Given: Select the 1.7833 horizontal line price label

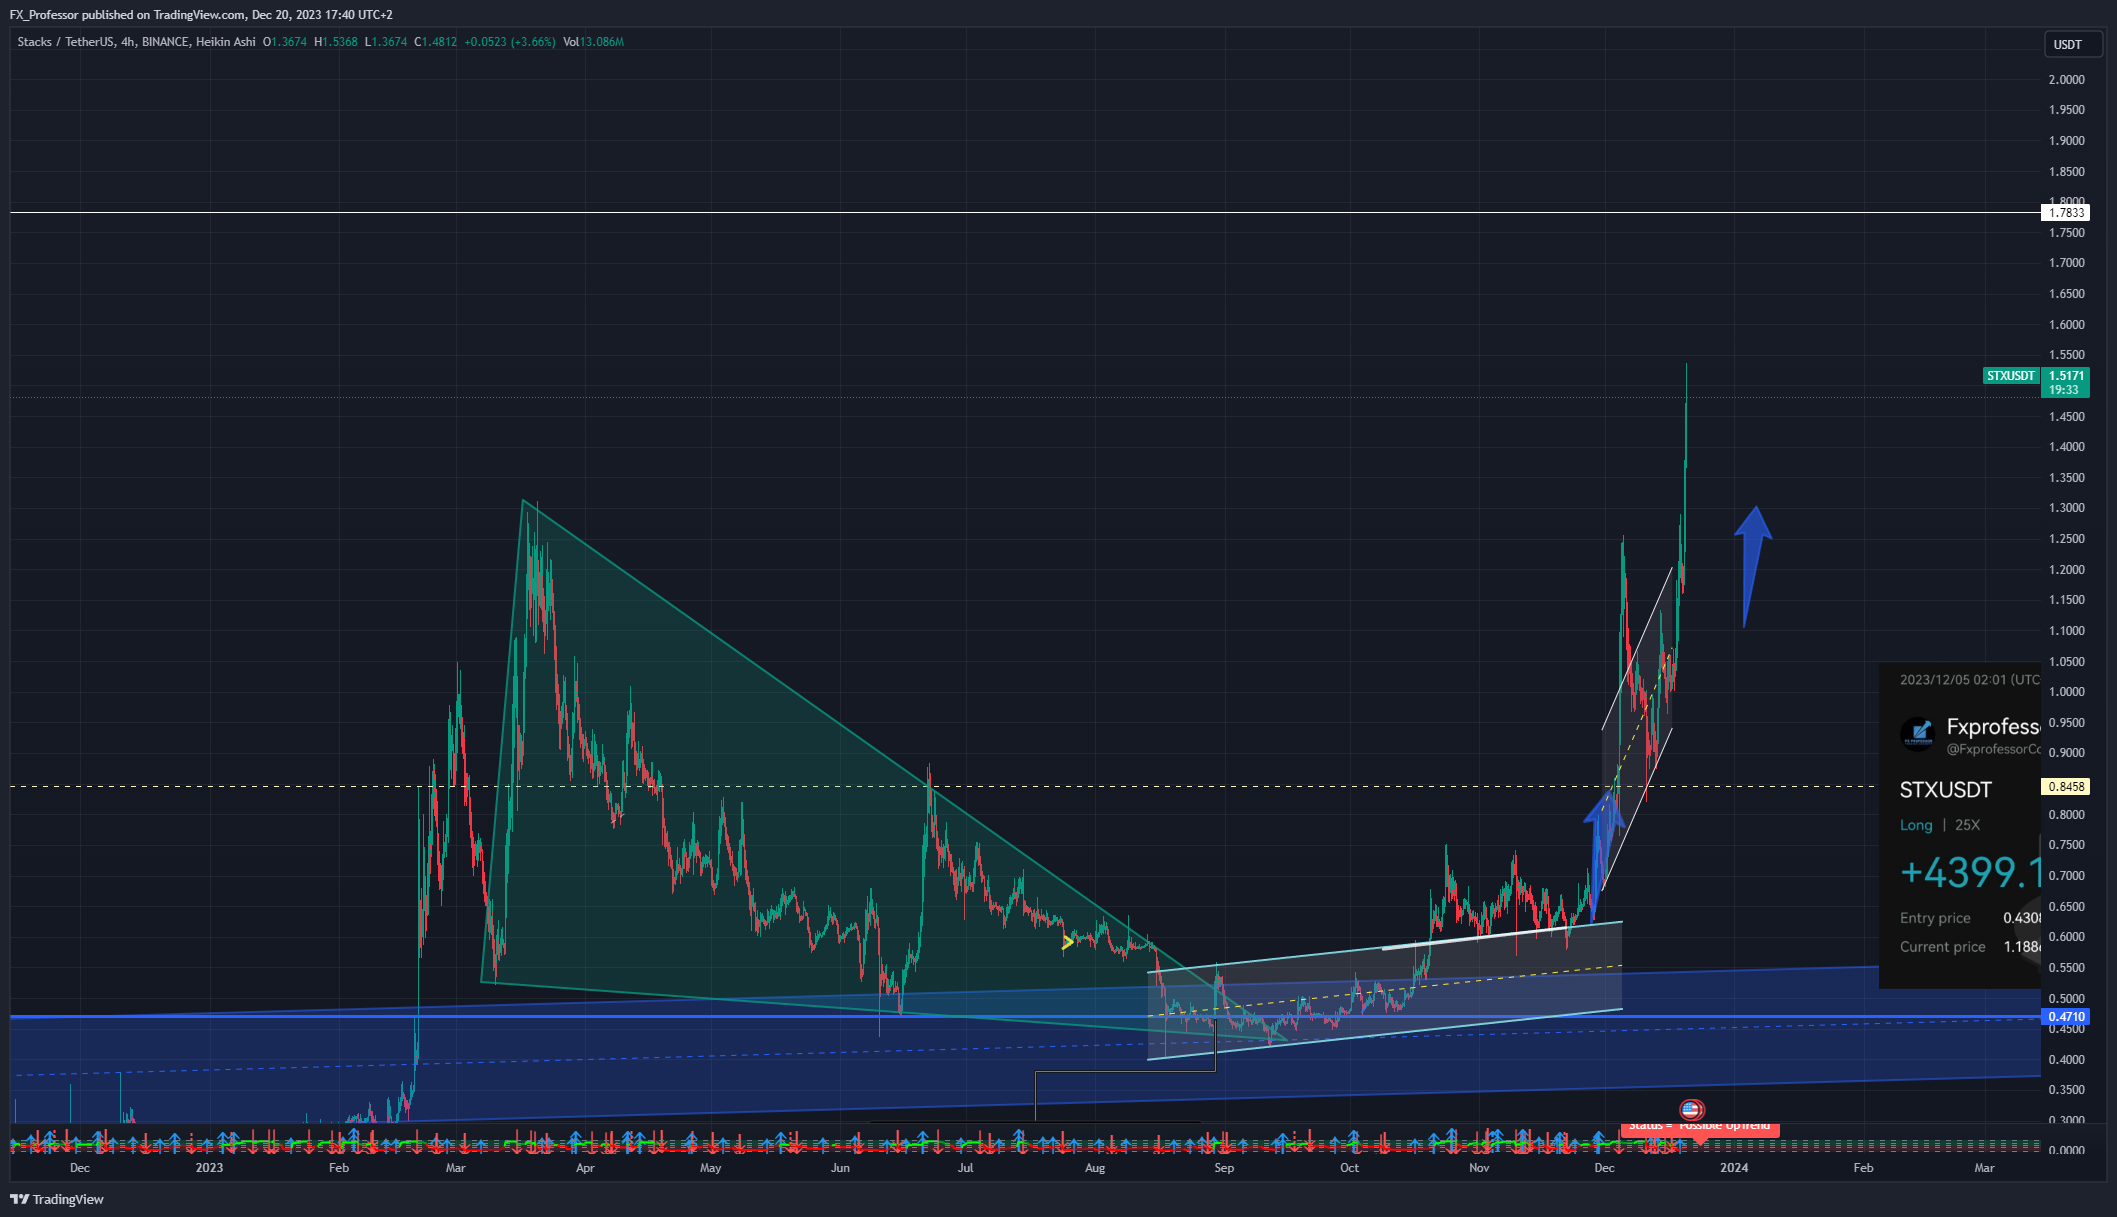Looking at the screenshot, I should pyautogui.click(x=2066, y=212).
